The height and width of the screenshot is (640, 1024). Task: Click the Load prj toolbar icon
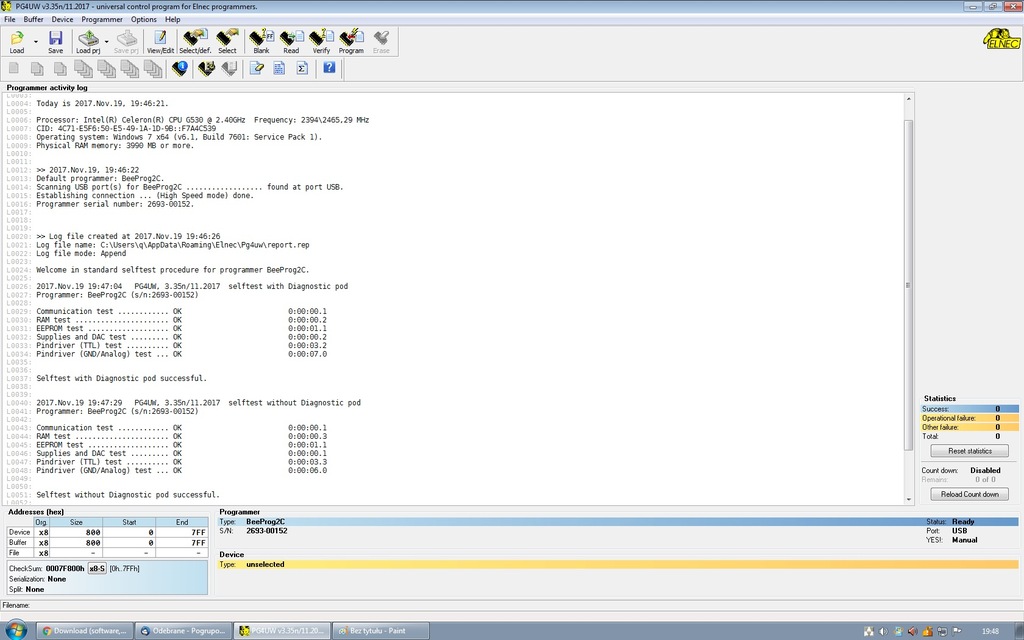coord(88,42)
